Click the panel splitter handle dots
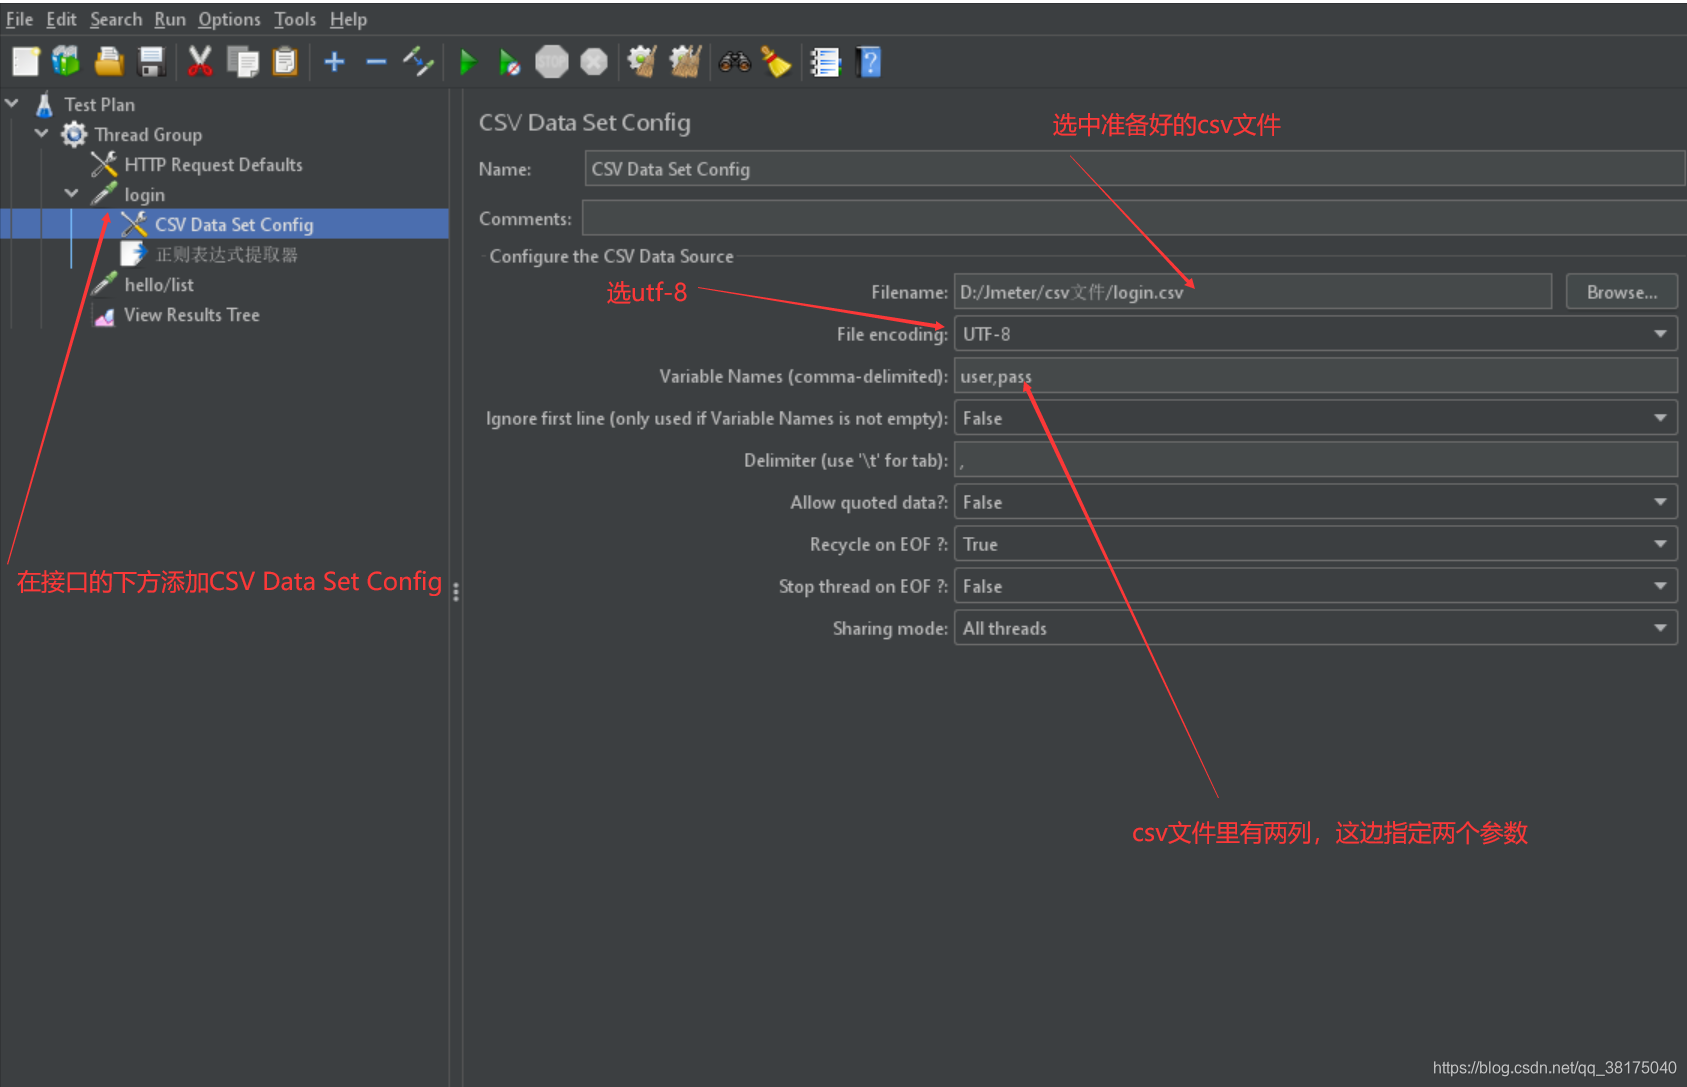The width and height of the screenshot is (1687, 1087). (456, 592)
